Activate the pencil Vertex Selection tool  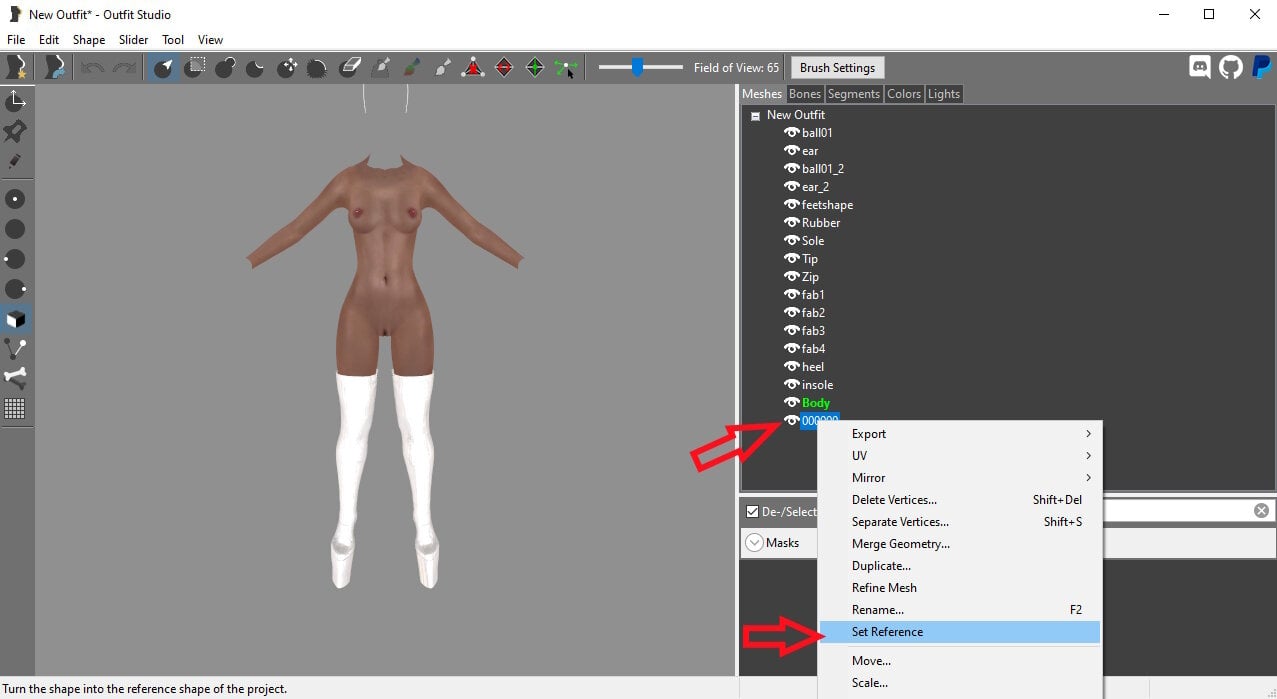click(x=15, y=161)
